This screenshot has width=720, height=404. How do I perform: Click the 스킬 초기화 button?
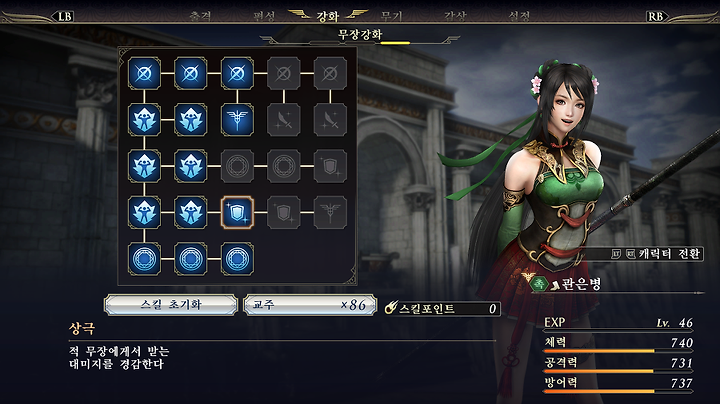coord(171,305)
